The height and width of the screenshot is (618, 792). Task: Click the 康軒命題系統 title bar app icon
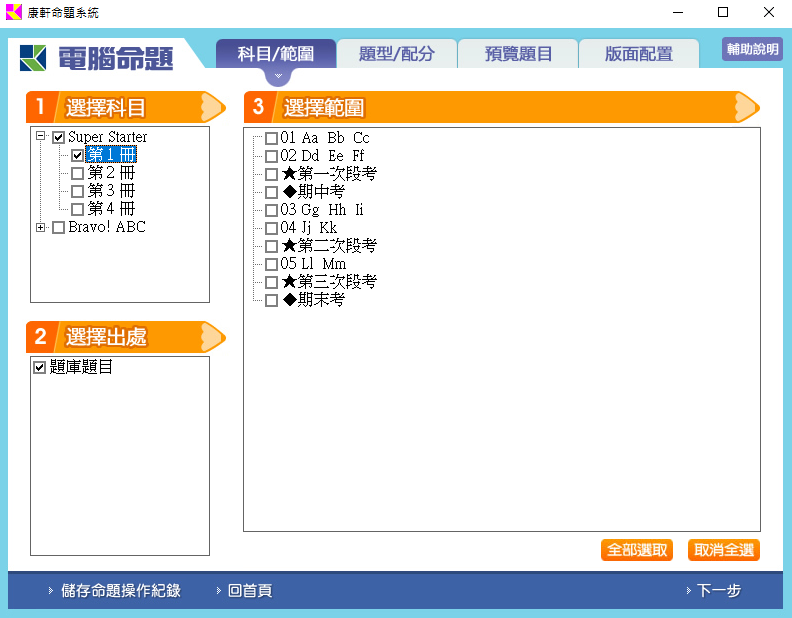pyautogui.click(x=13, y=12)
